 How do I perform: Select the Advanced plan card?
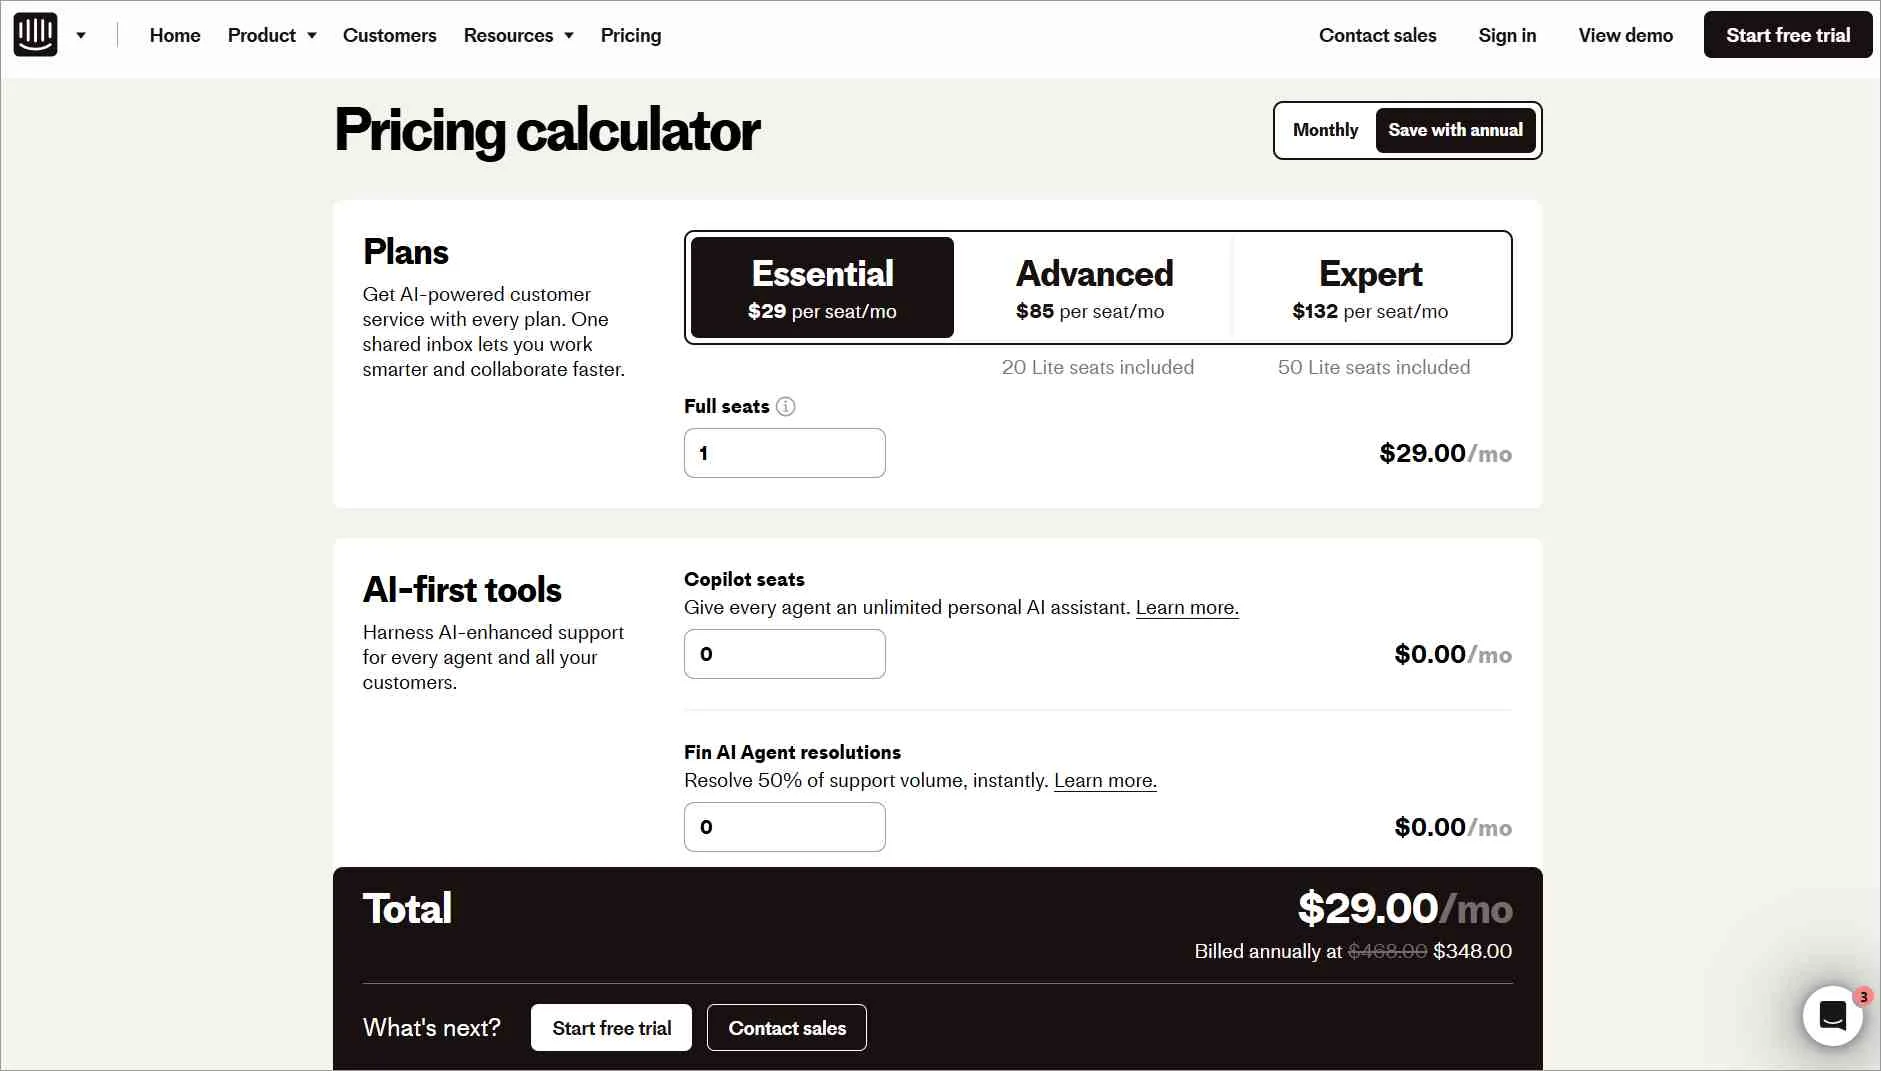click(x=1094, y=287)
